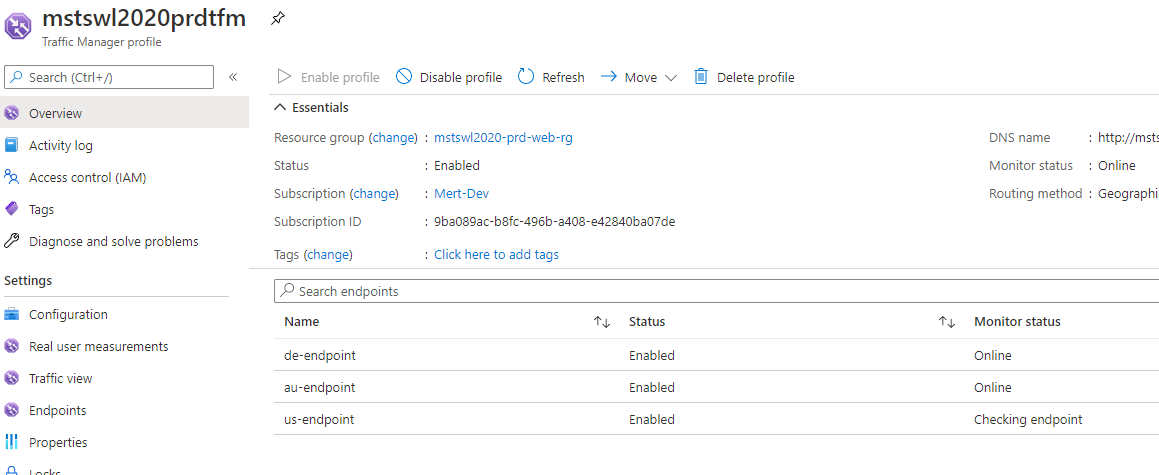Viewport: 1159px width, 475px height.
Task: Collapse the Essentials section
Action: click(x=279, y=107)
